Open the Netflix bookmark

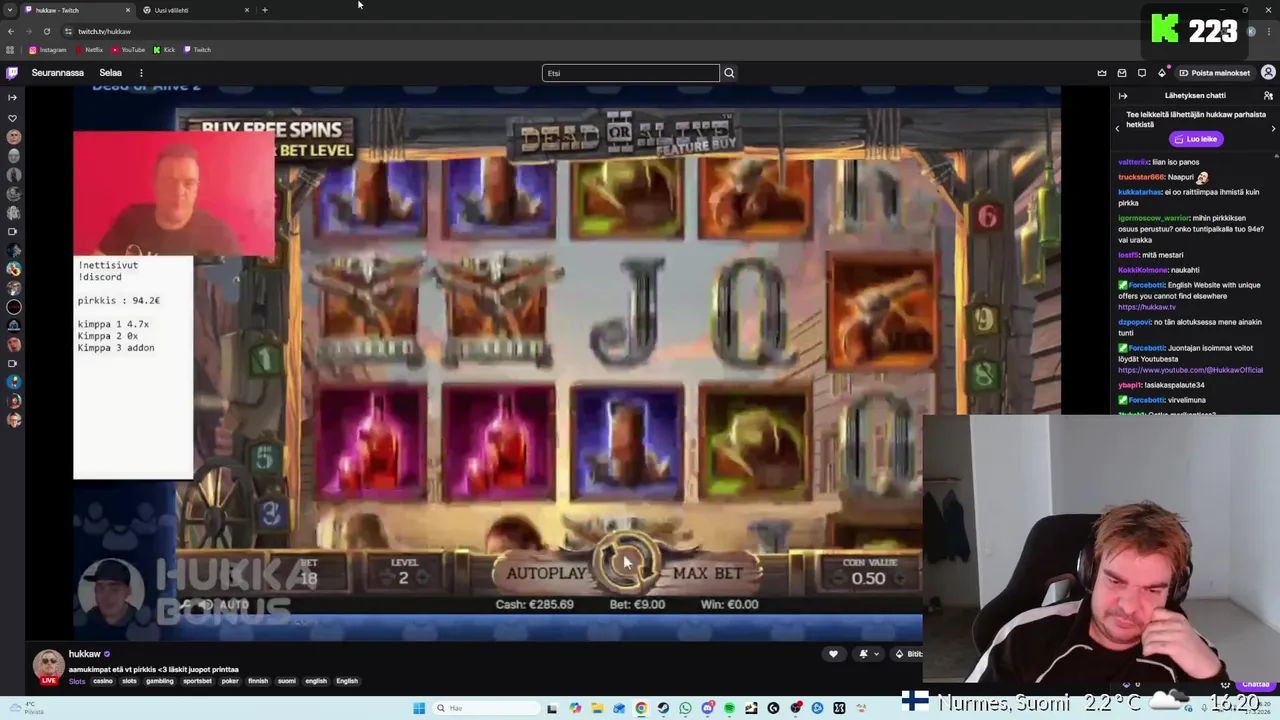(x=89, y=50)
